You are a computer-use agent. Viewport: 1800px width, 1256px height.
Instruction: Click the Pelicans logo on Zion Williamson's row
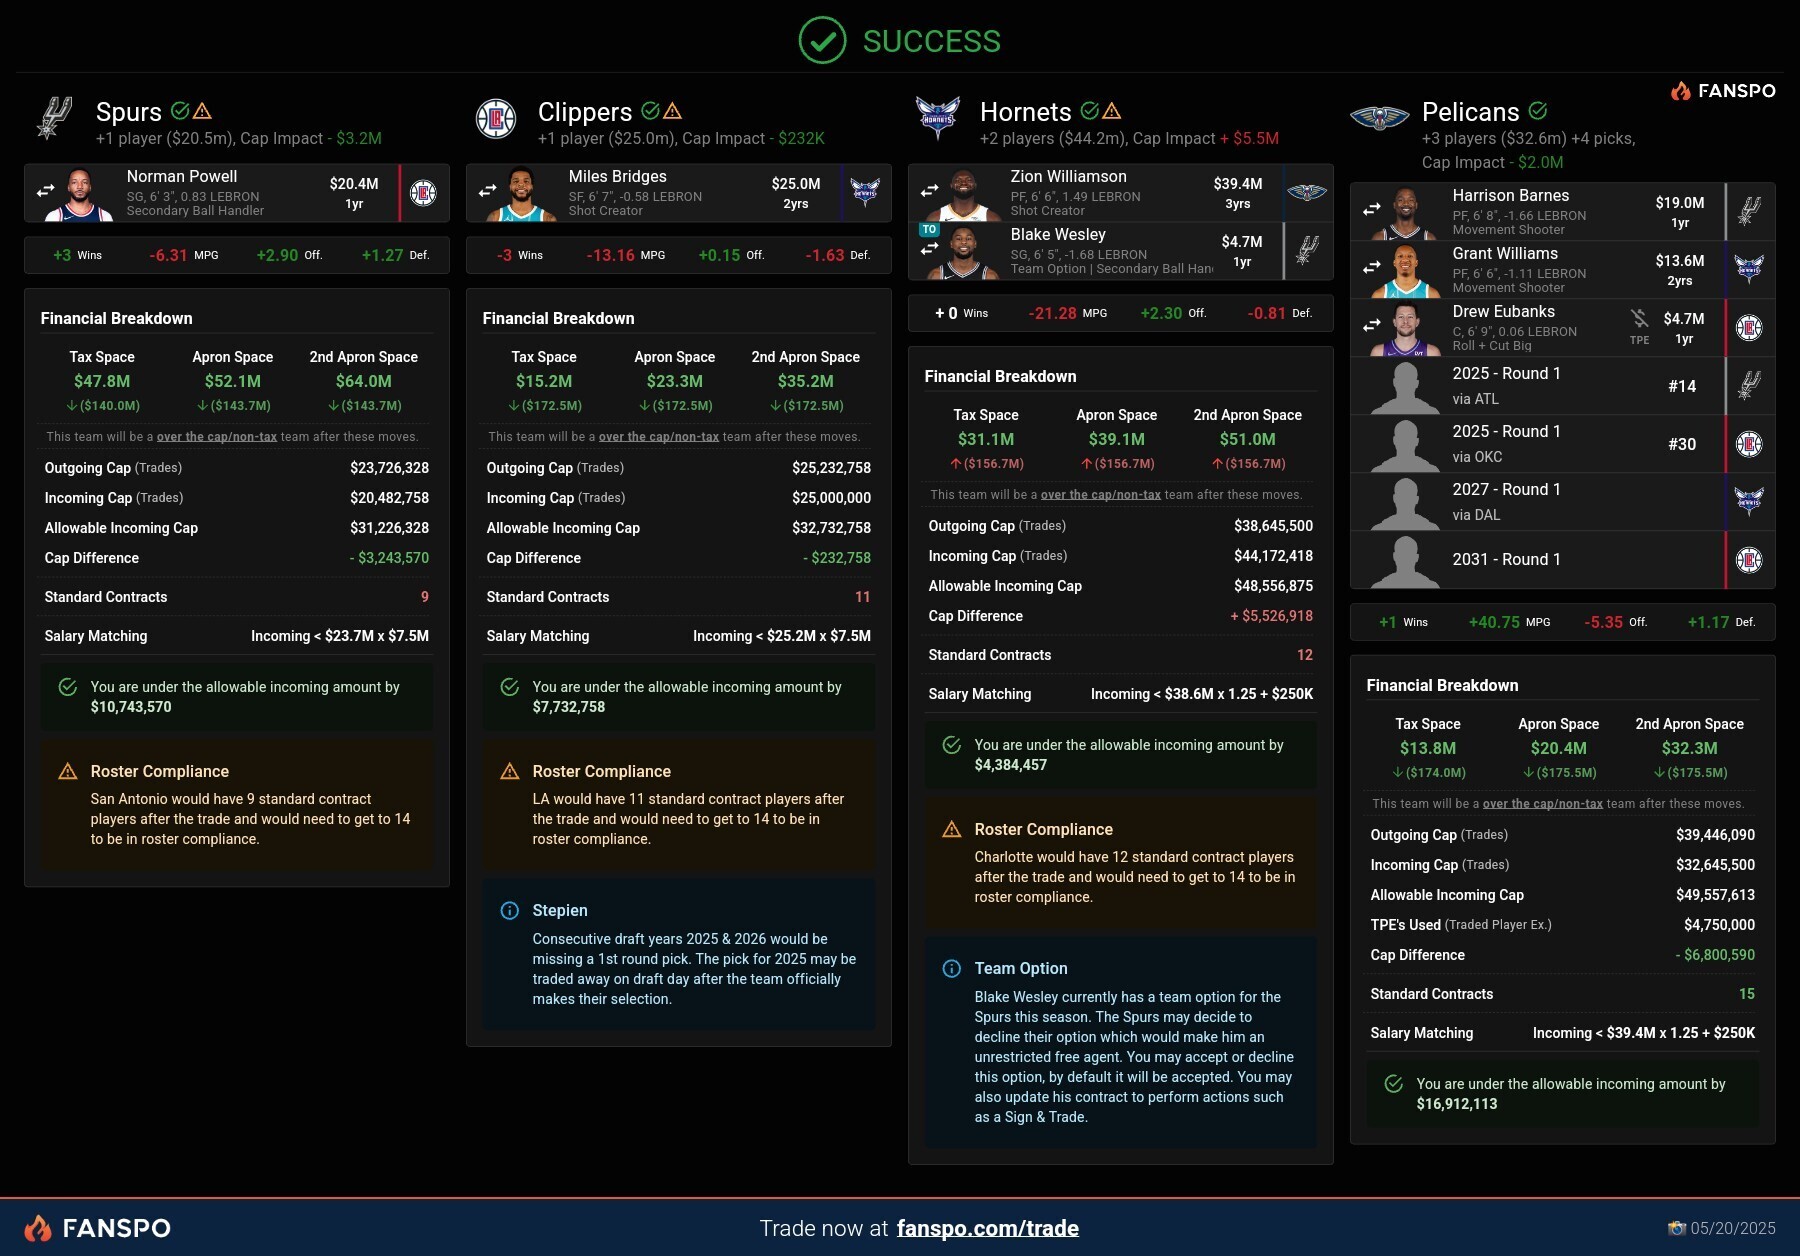coord(1307,193)
